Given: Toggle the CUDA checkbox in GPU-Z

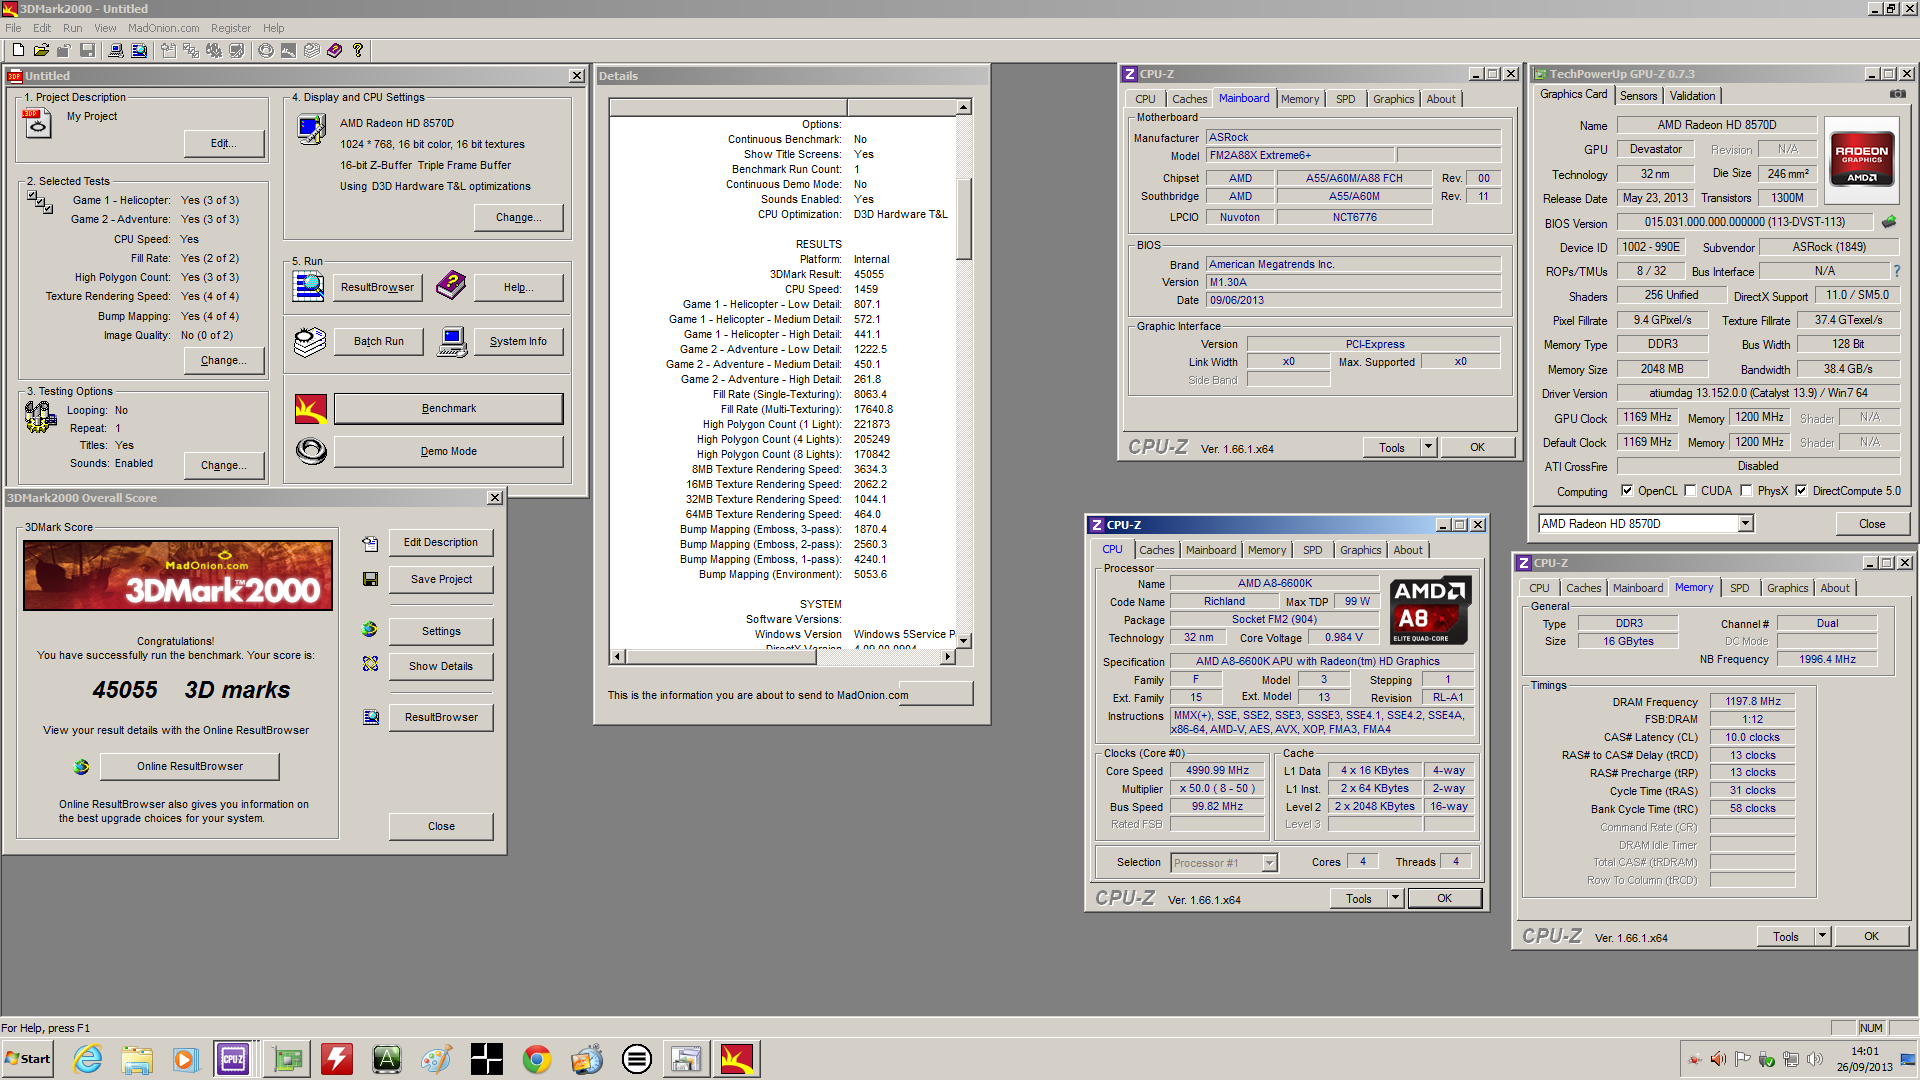Looking at the screenshot, I should pos(1690,491).
